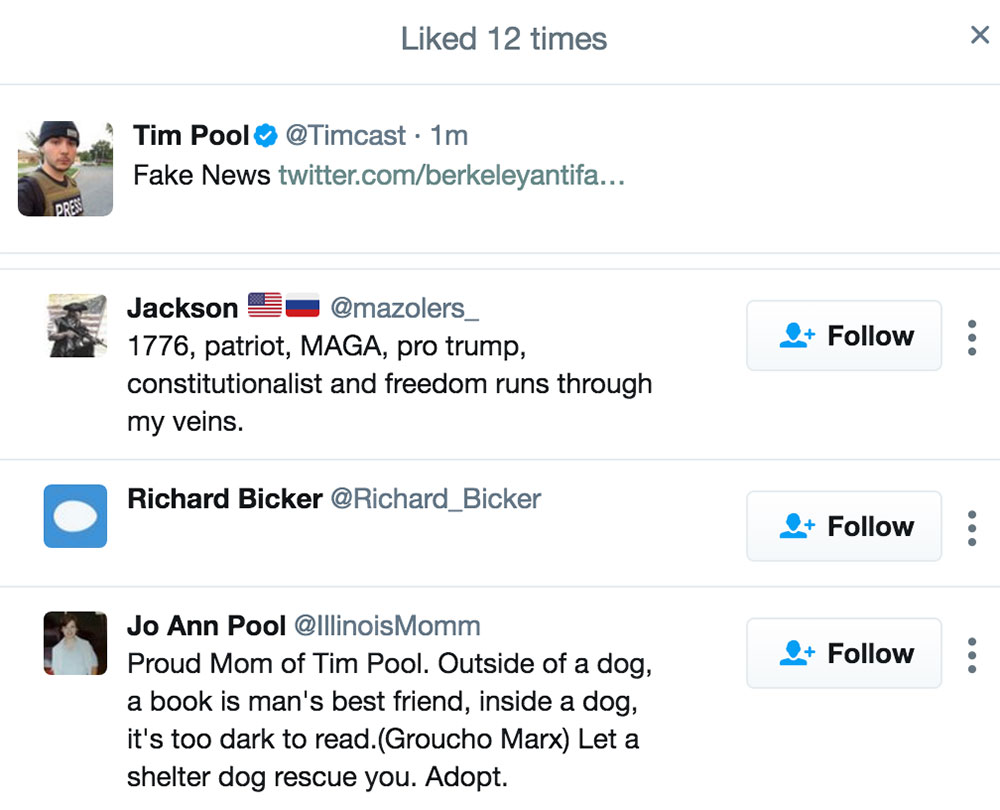Screen dimensions: 1000x810
Task: Click the @Timcast handle
Action: click(x=346, y=135)
